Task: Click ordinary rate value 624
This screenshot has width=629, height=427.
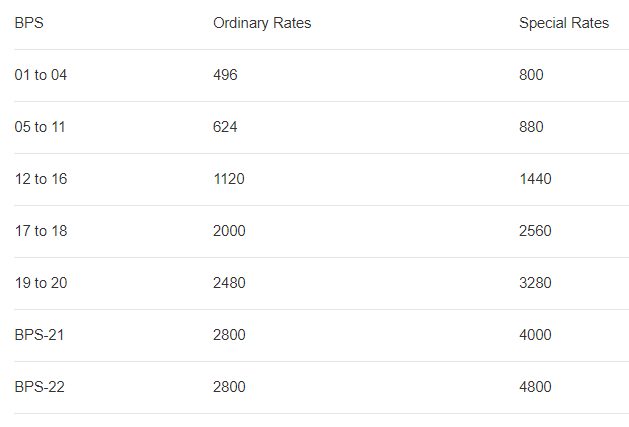Action: (225, 127)
